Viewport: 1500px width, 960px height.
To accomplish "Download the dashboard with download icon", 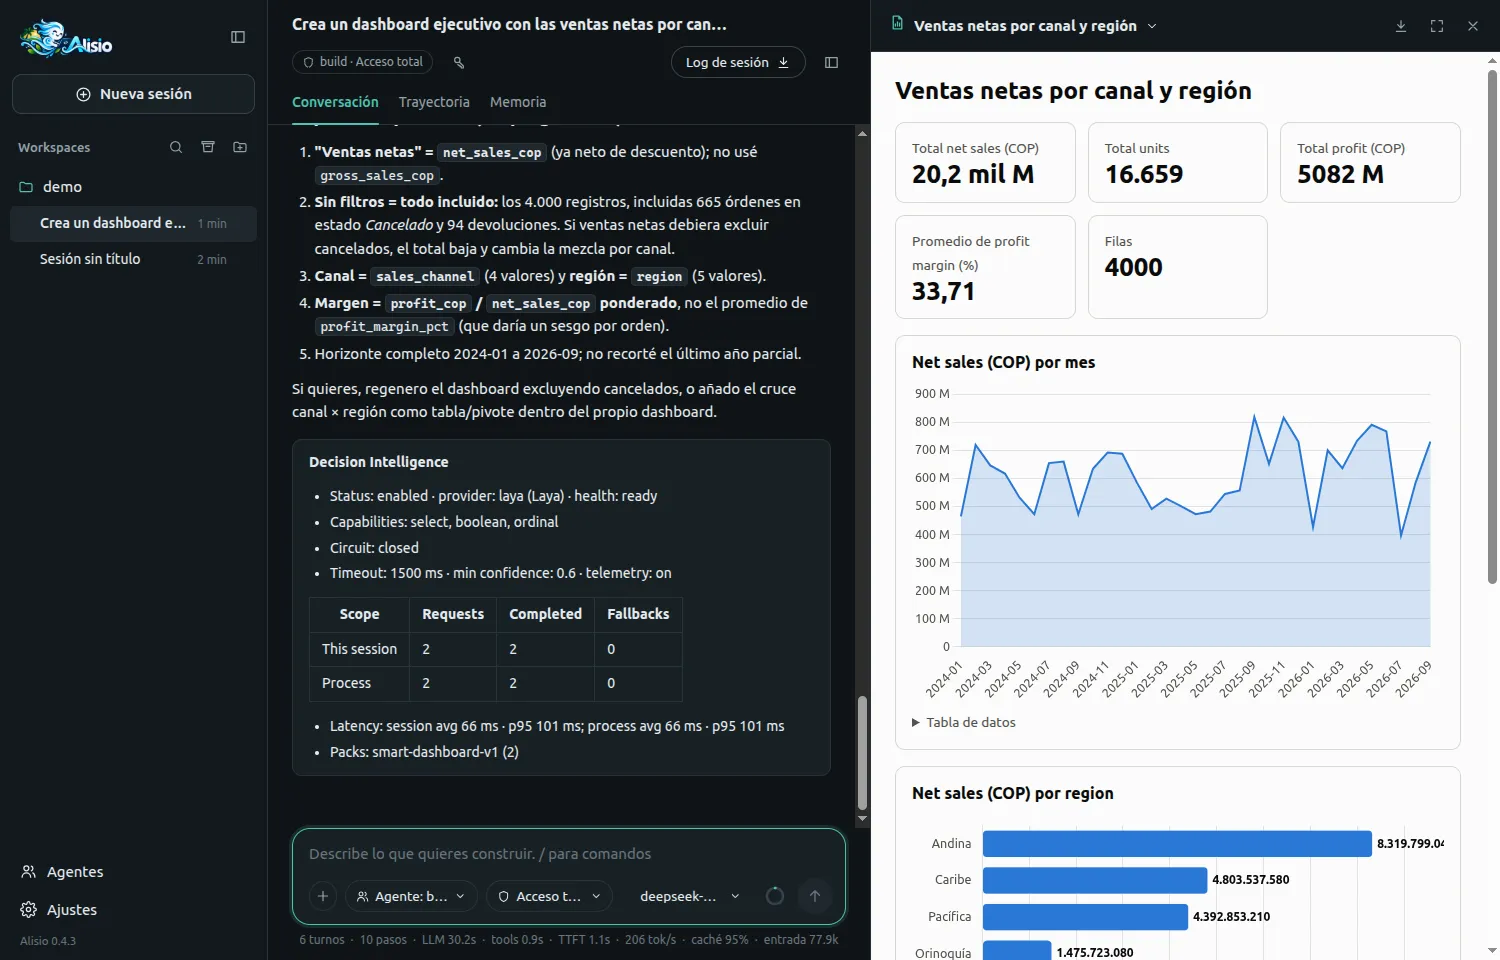I will pos(1401,26).
